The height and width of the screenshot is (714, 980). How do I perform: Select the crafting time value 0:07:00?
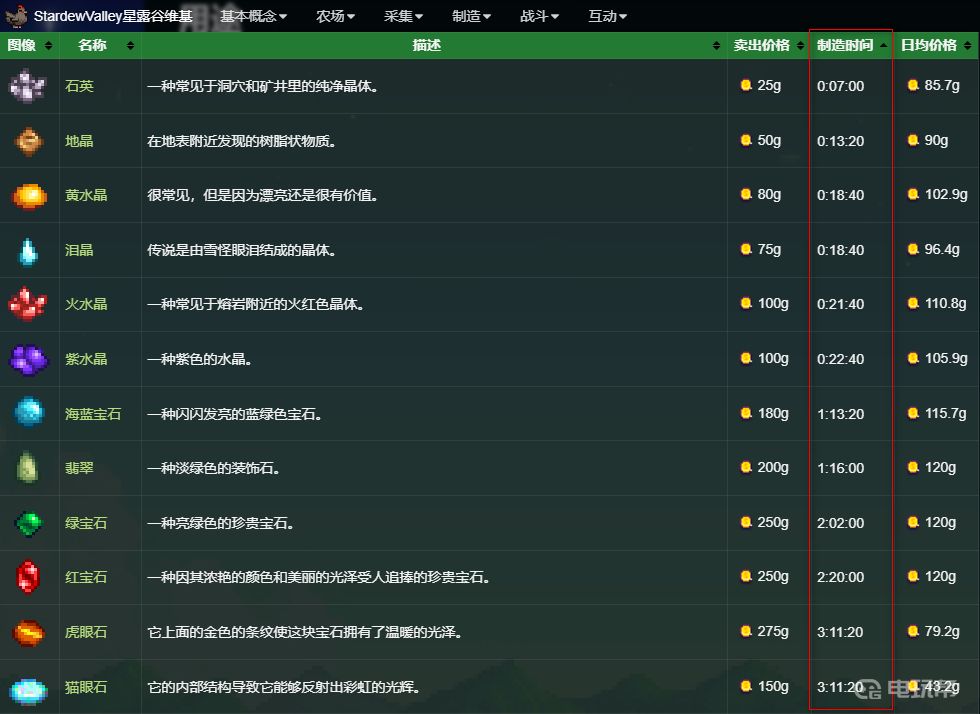840,86
